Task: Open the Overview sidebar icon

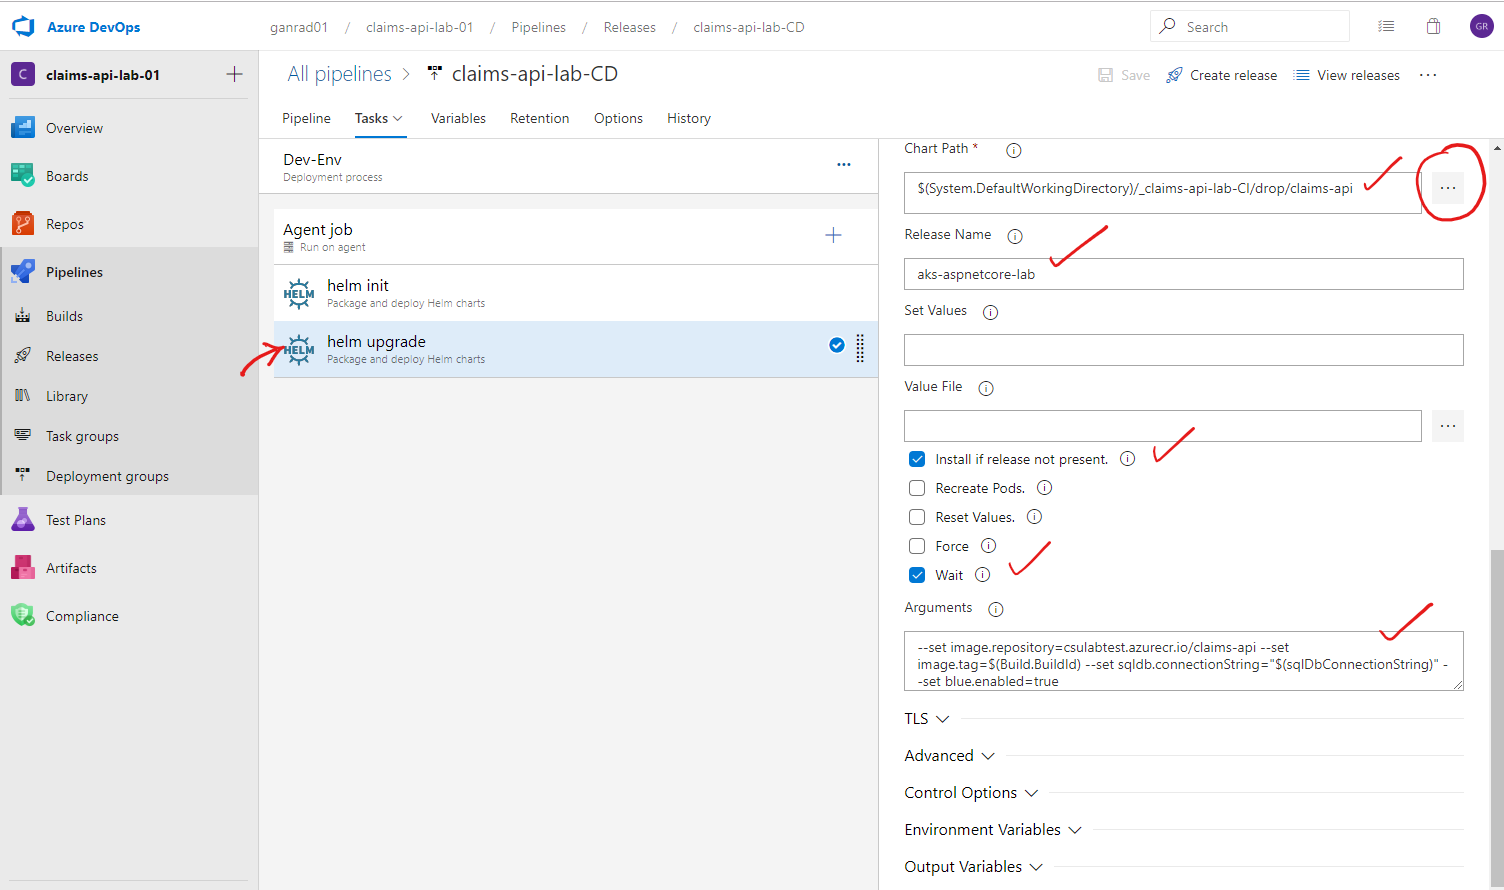Action: click(x=23, y=128)
